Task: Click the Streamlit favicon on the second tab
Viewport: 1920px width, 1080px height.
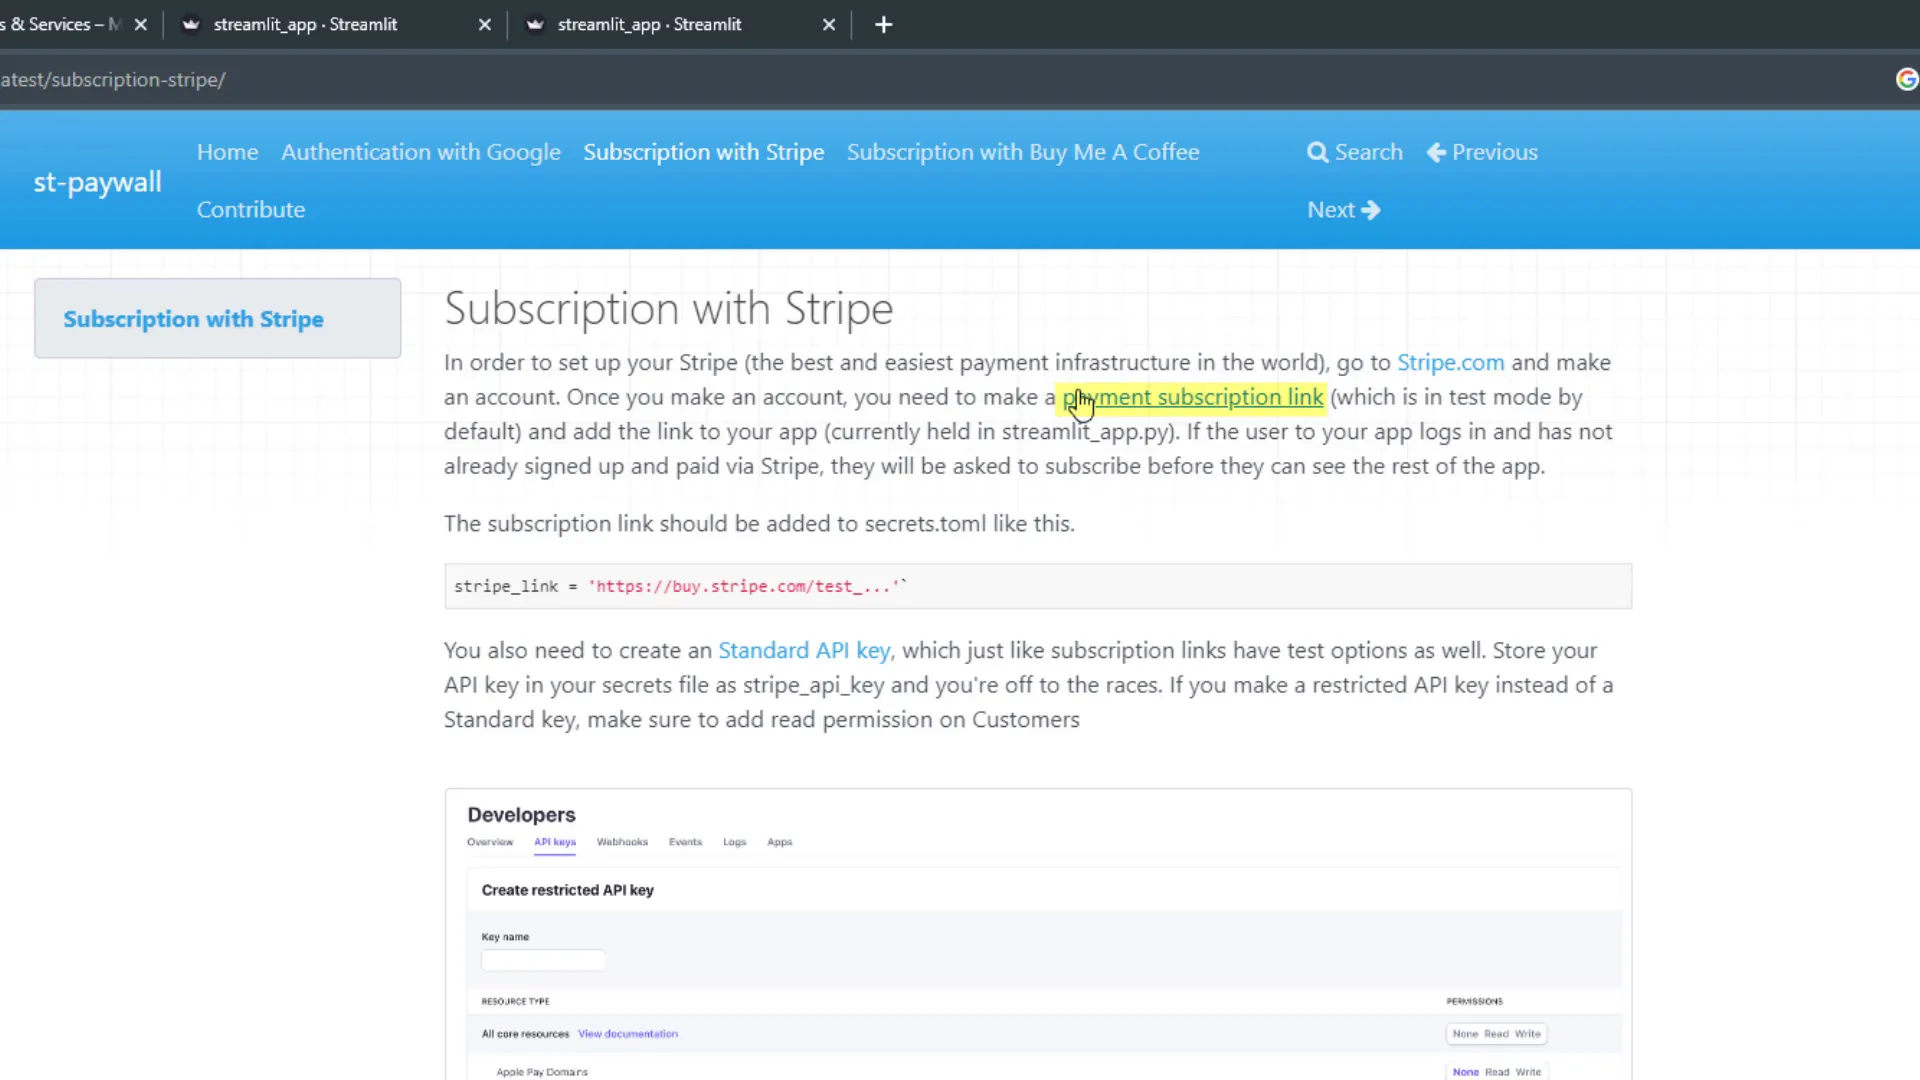Action: tap(536, 24)
